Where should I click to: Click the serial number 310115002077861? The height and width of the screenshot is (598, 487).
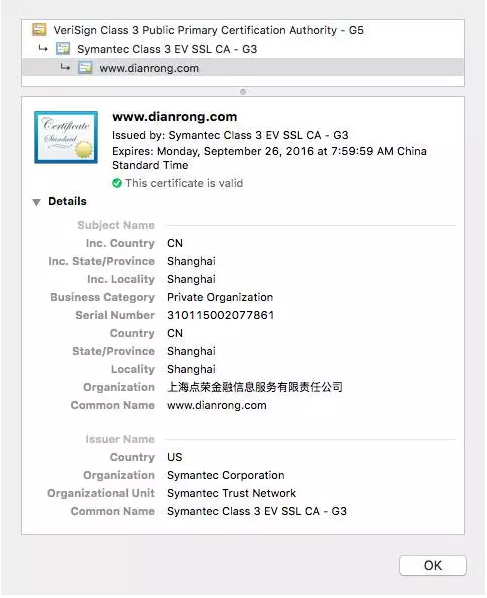coord(220,315)
